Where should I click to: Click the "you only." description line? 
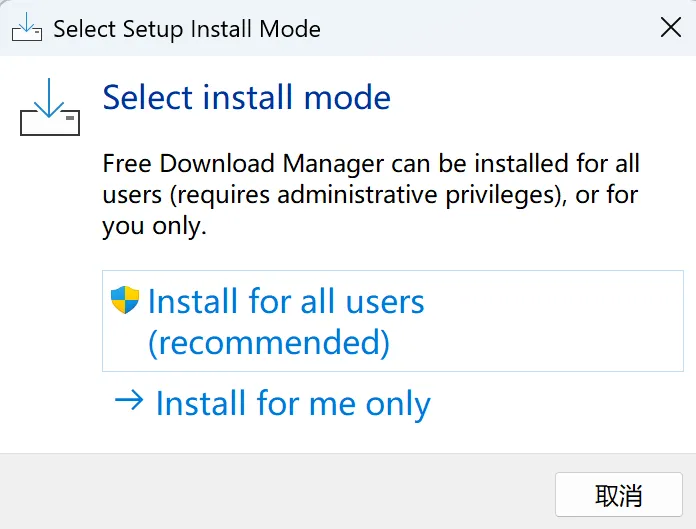pos(154,226)
